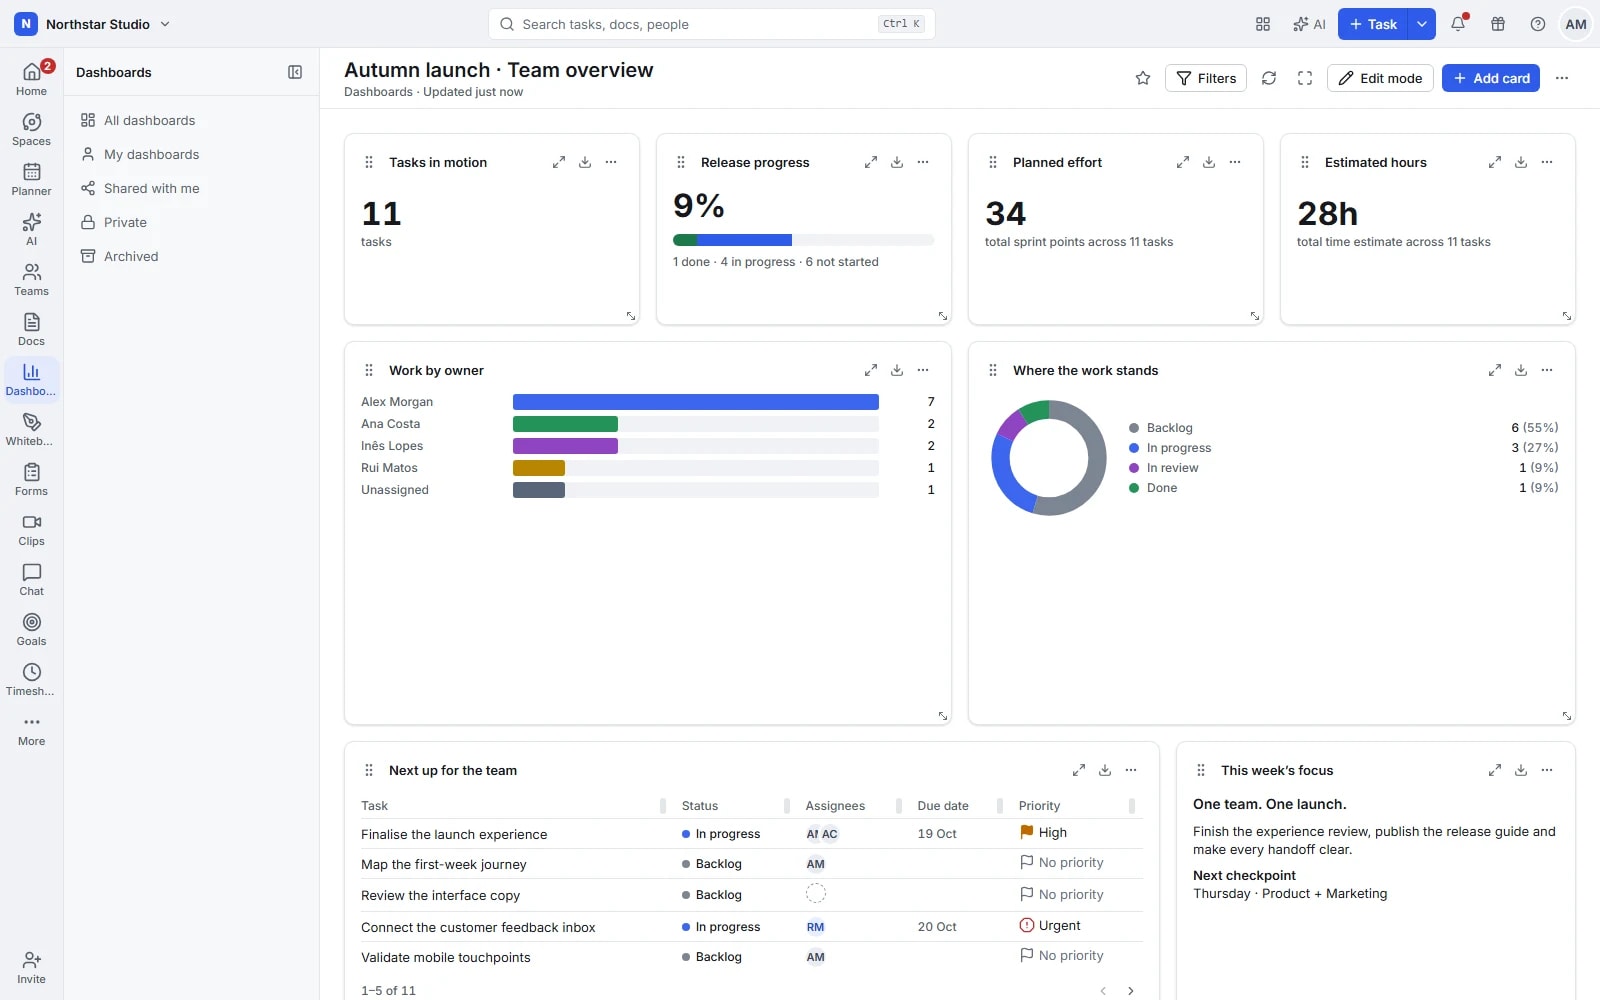Open the dropdown arrow next to Task button
The image size is (1600, 1000).
coord(1421,24)
